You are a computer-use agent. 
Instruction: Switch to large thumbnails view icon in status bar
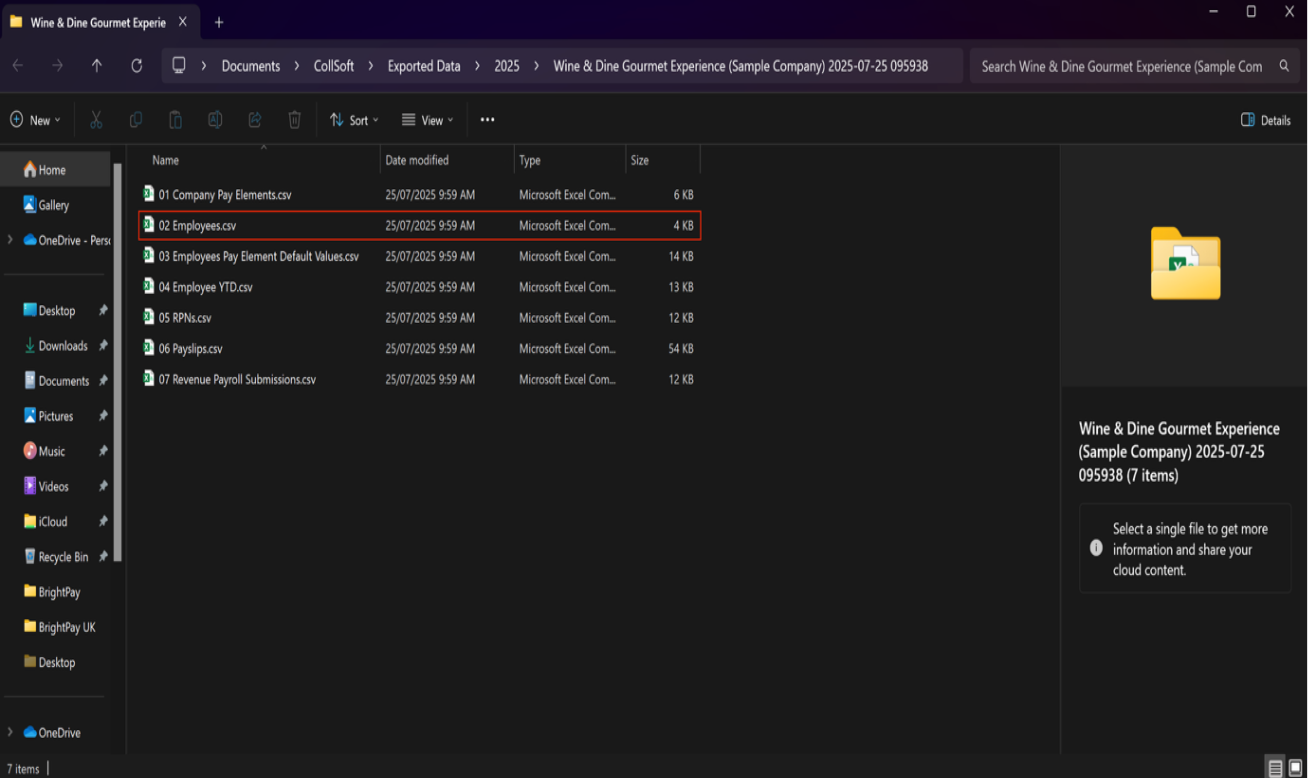click(x=1295, y=768)
